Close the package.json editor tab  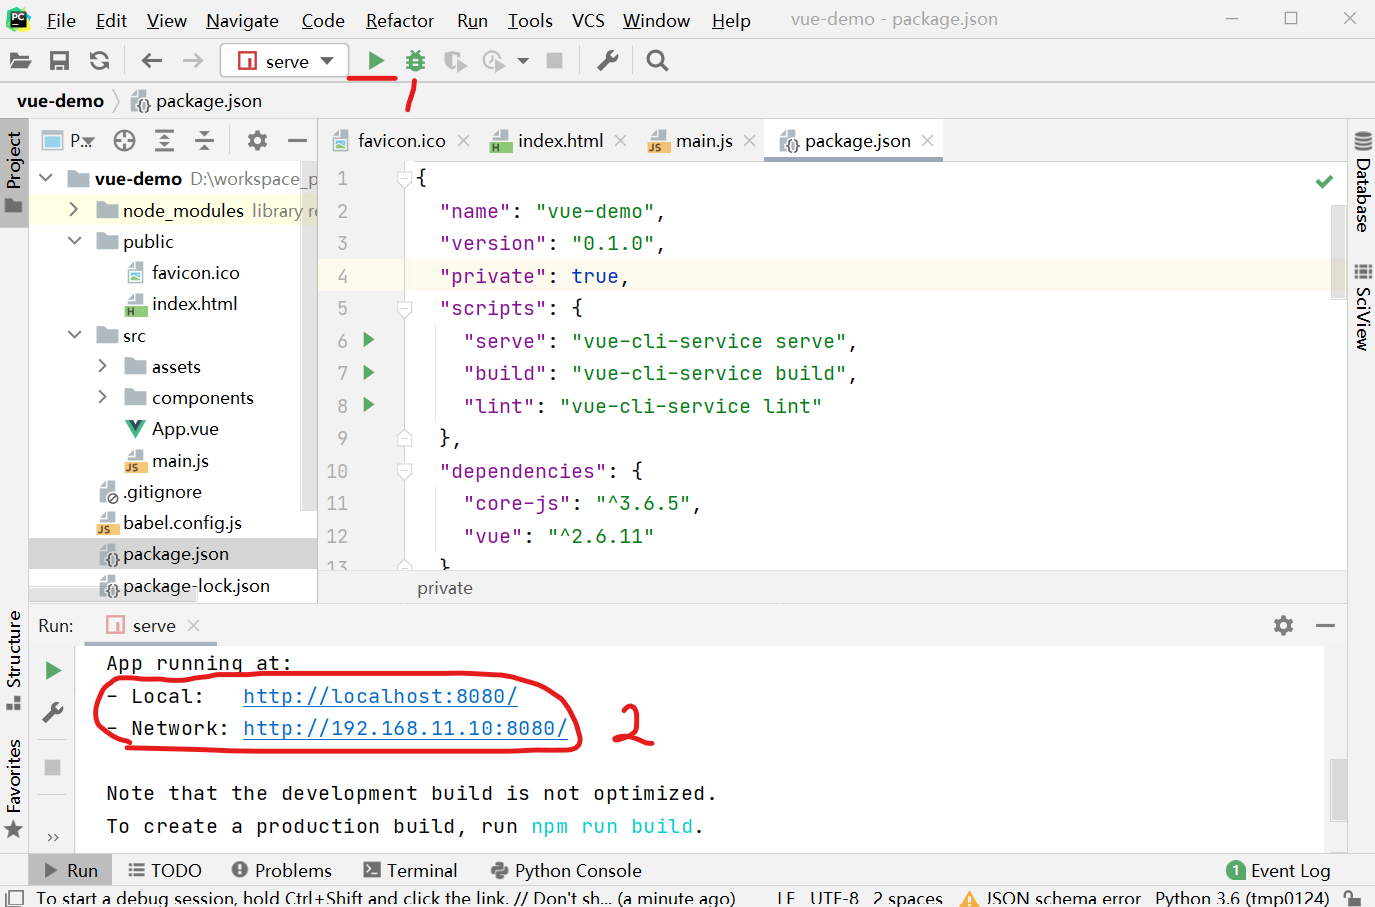[928, 141]
